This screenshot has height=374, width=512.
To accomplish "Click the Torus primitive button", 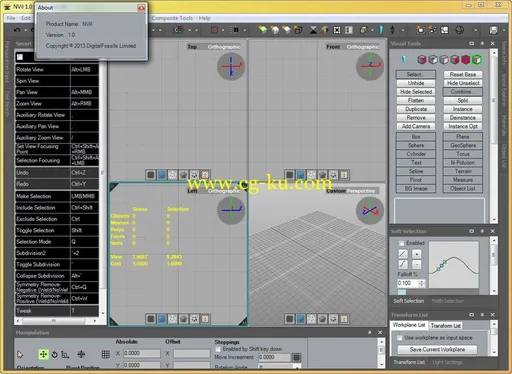I will point(463,154).
